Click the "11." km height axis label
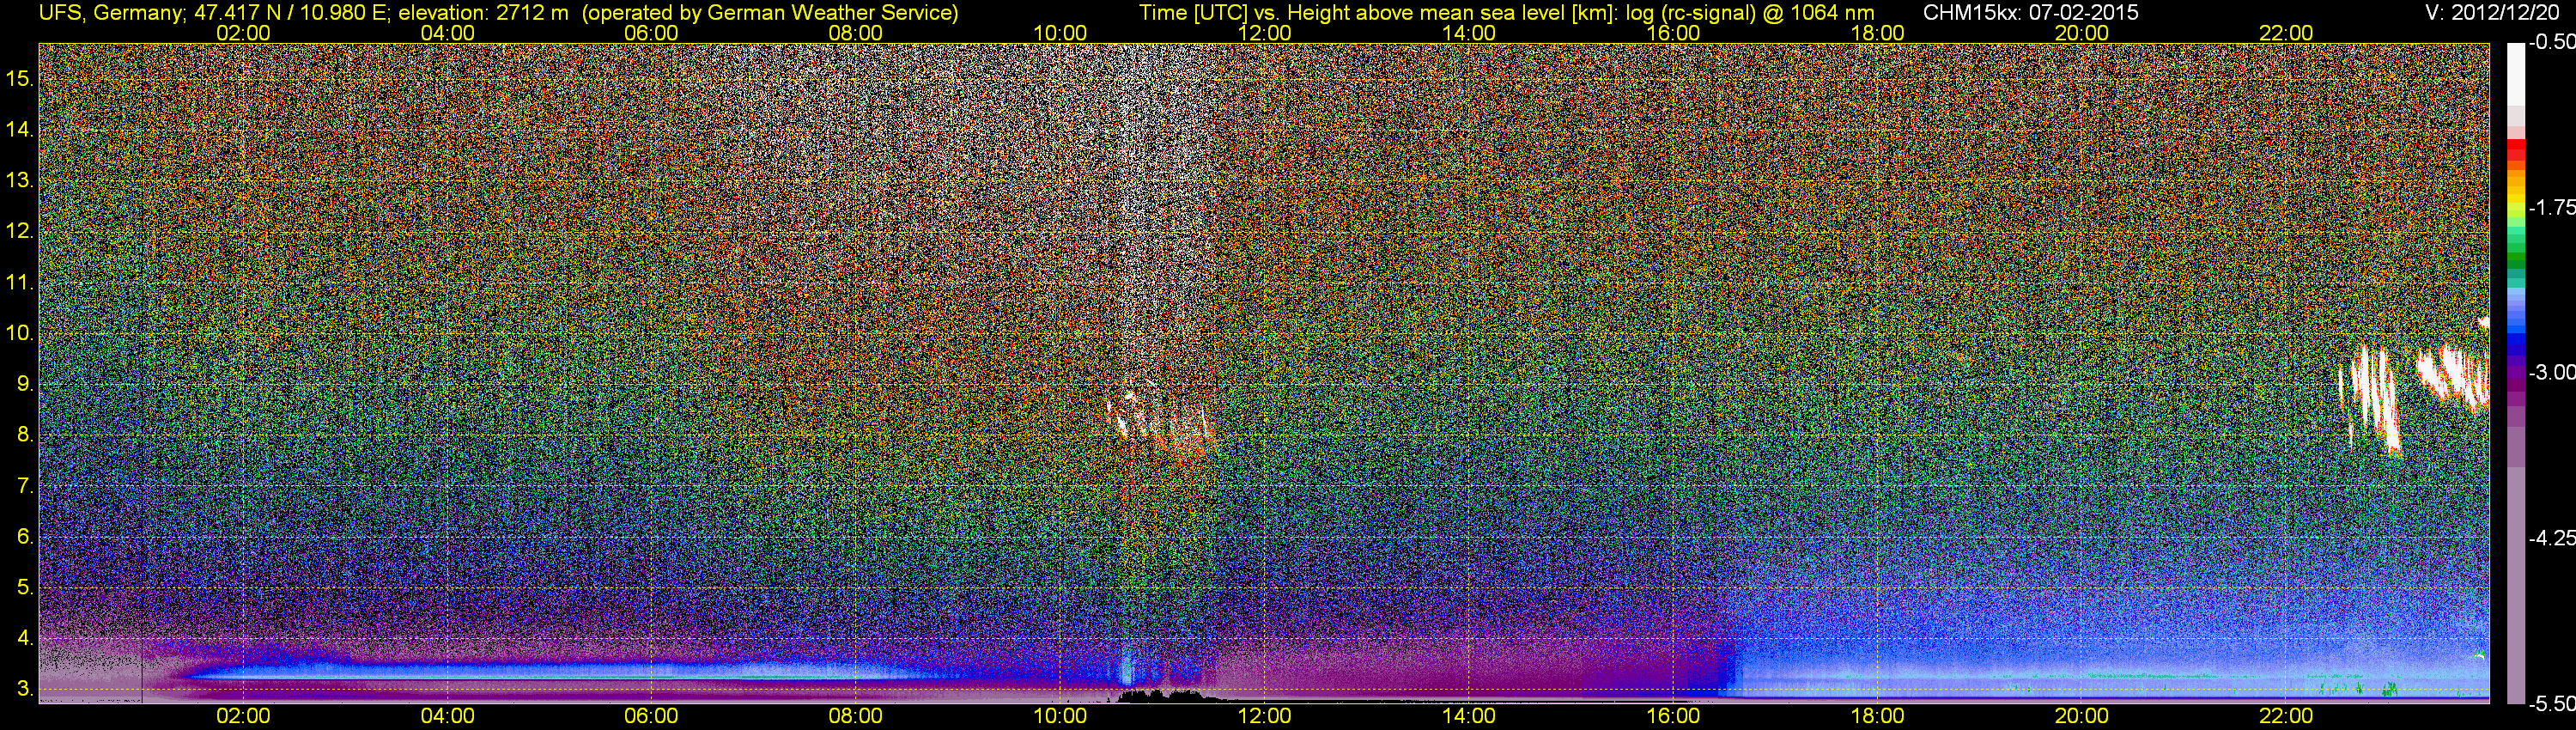The width and height of the screenshot is (2576, 730). pyautogui.click(x=20, y=282)
